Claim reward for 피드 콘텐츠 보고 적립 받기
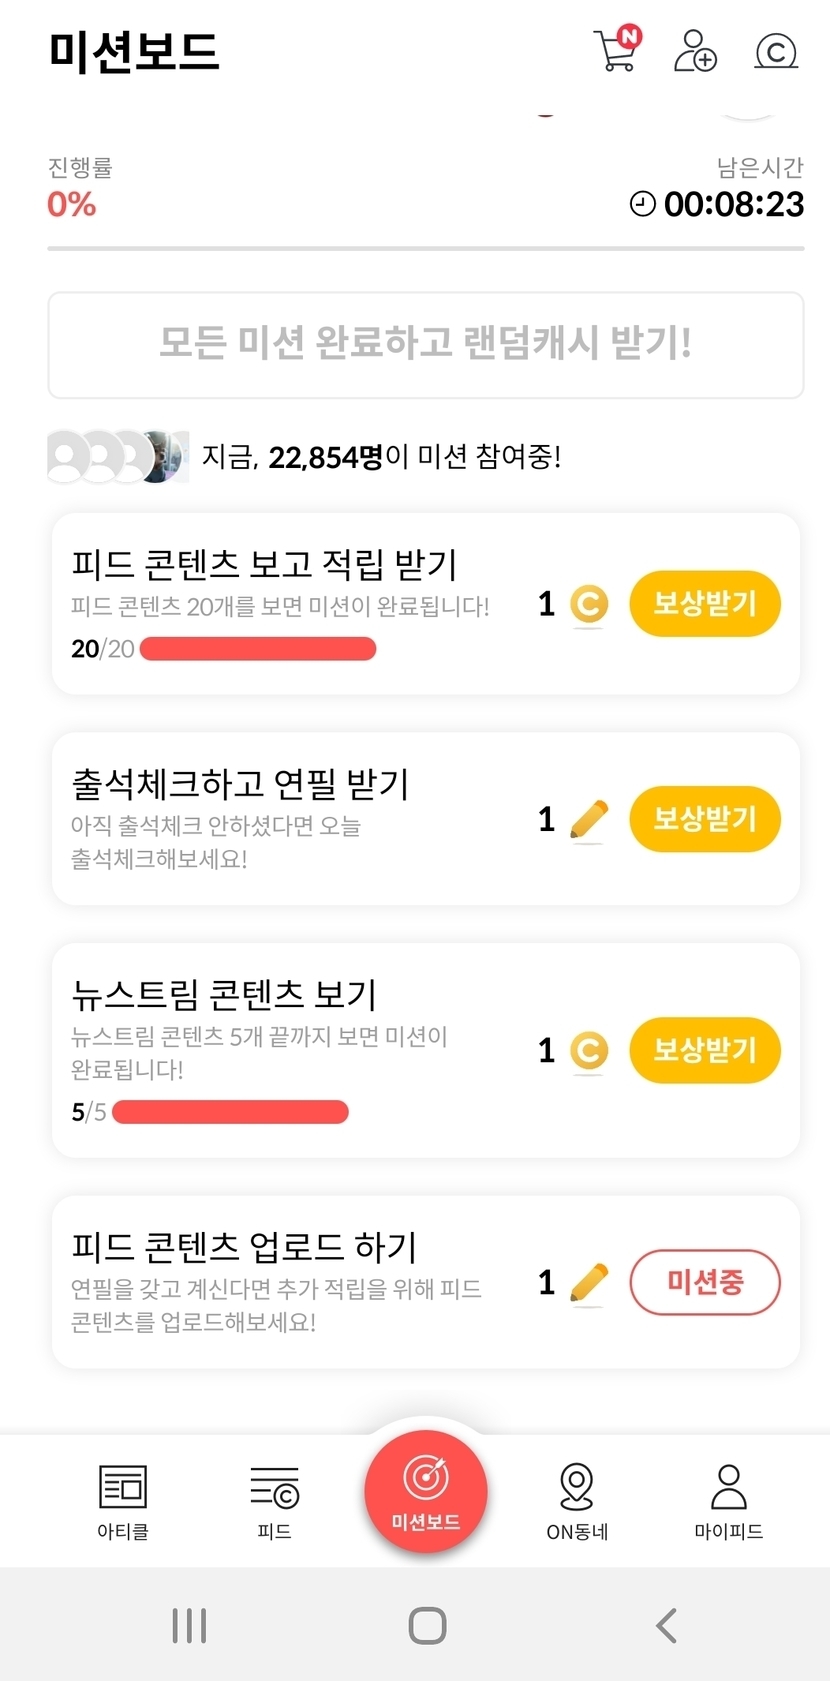This screenshot has width=830, height=1681. tap(704, 604)
